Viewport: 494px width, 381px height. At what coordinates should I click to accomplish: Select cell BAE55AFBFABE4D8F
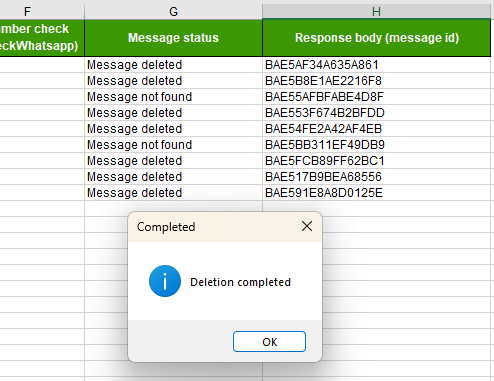[x=377, y=97]
